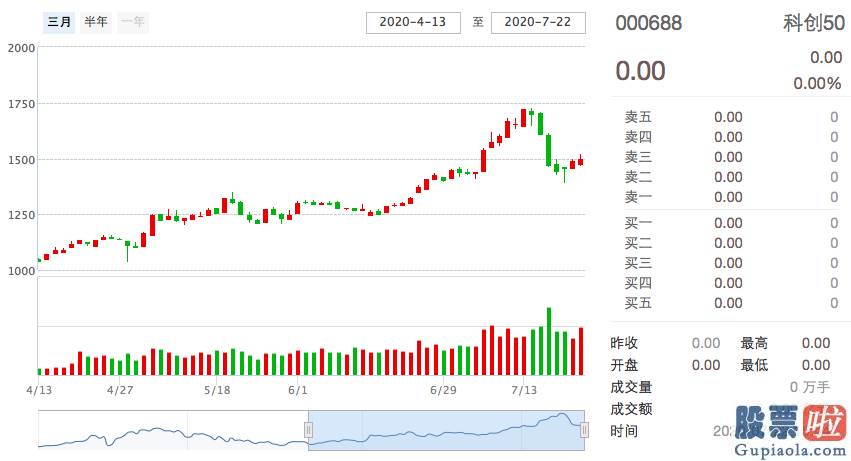
Task: Switch to the 半年 time range tab
Action: 96,22
